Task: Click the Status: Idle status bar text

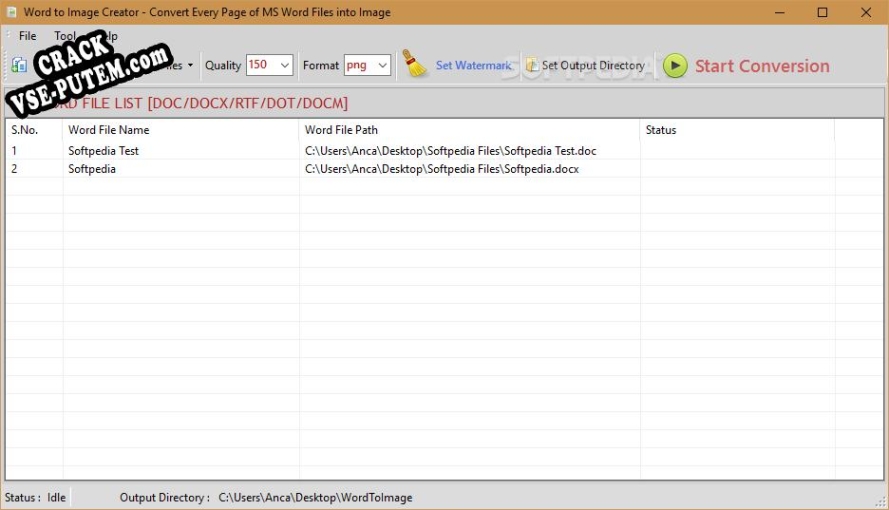Action: [x=35, y=498]
